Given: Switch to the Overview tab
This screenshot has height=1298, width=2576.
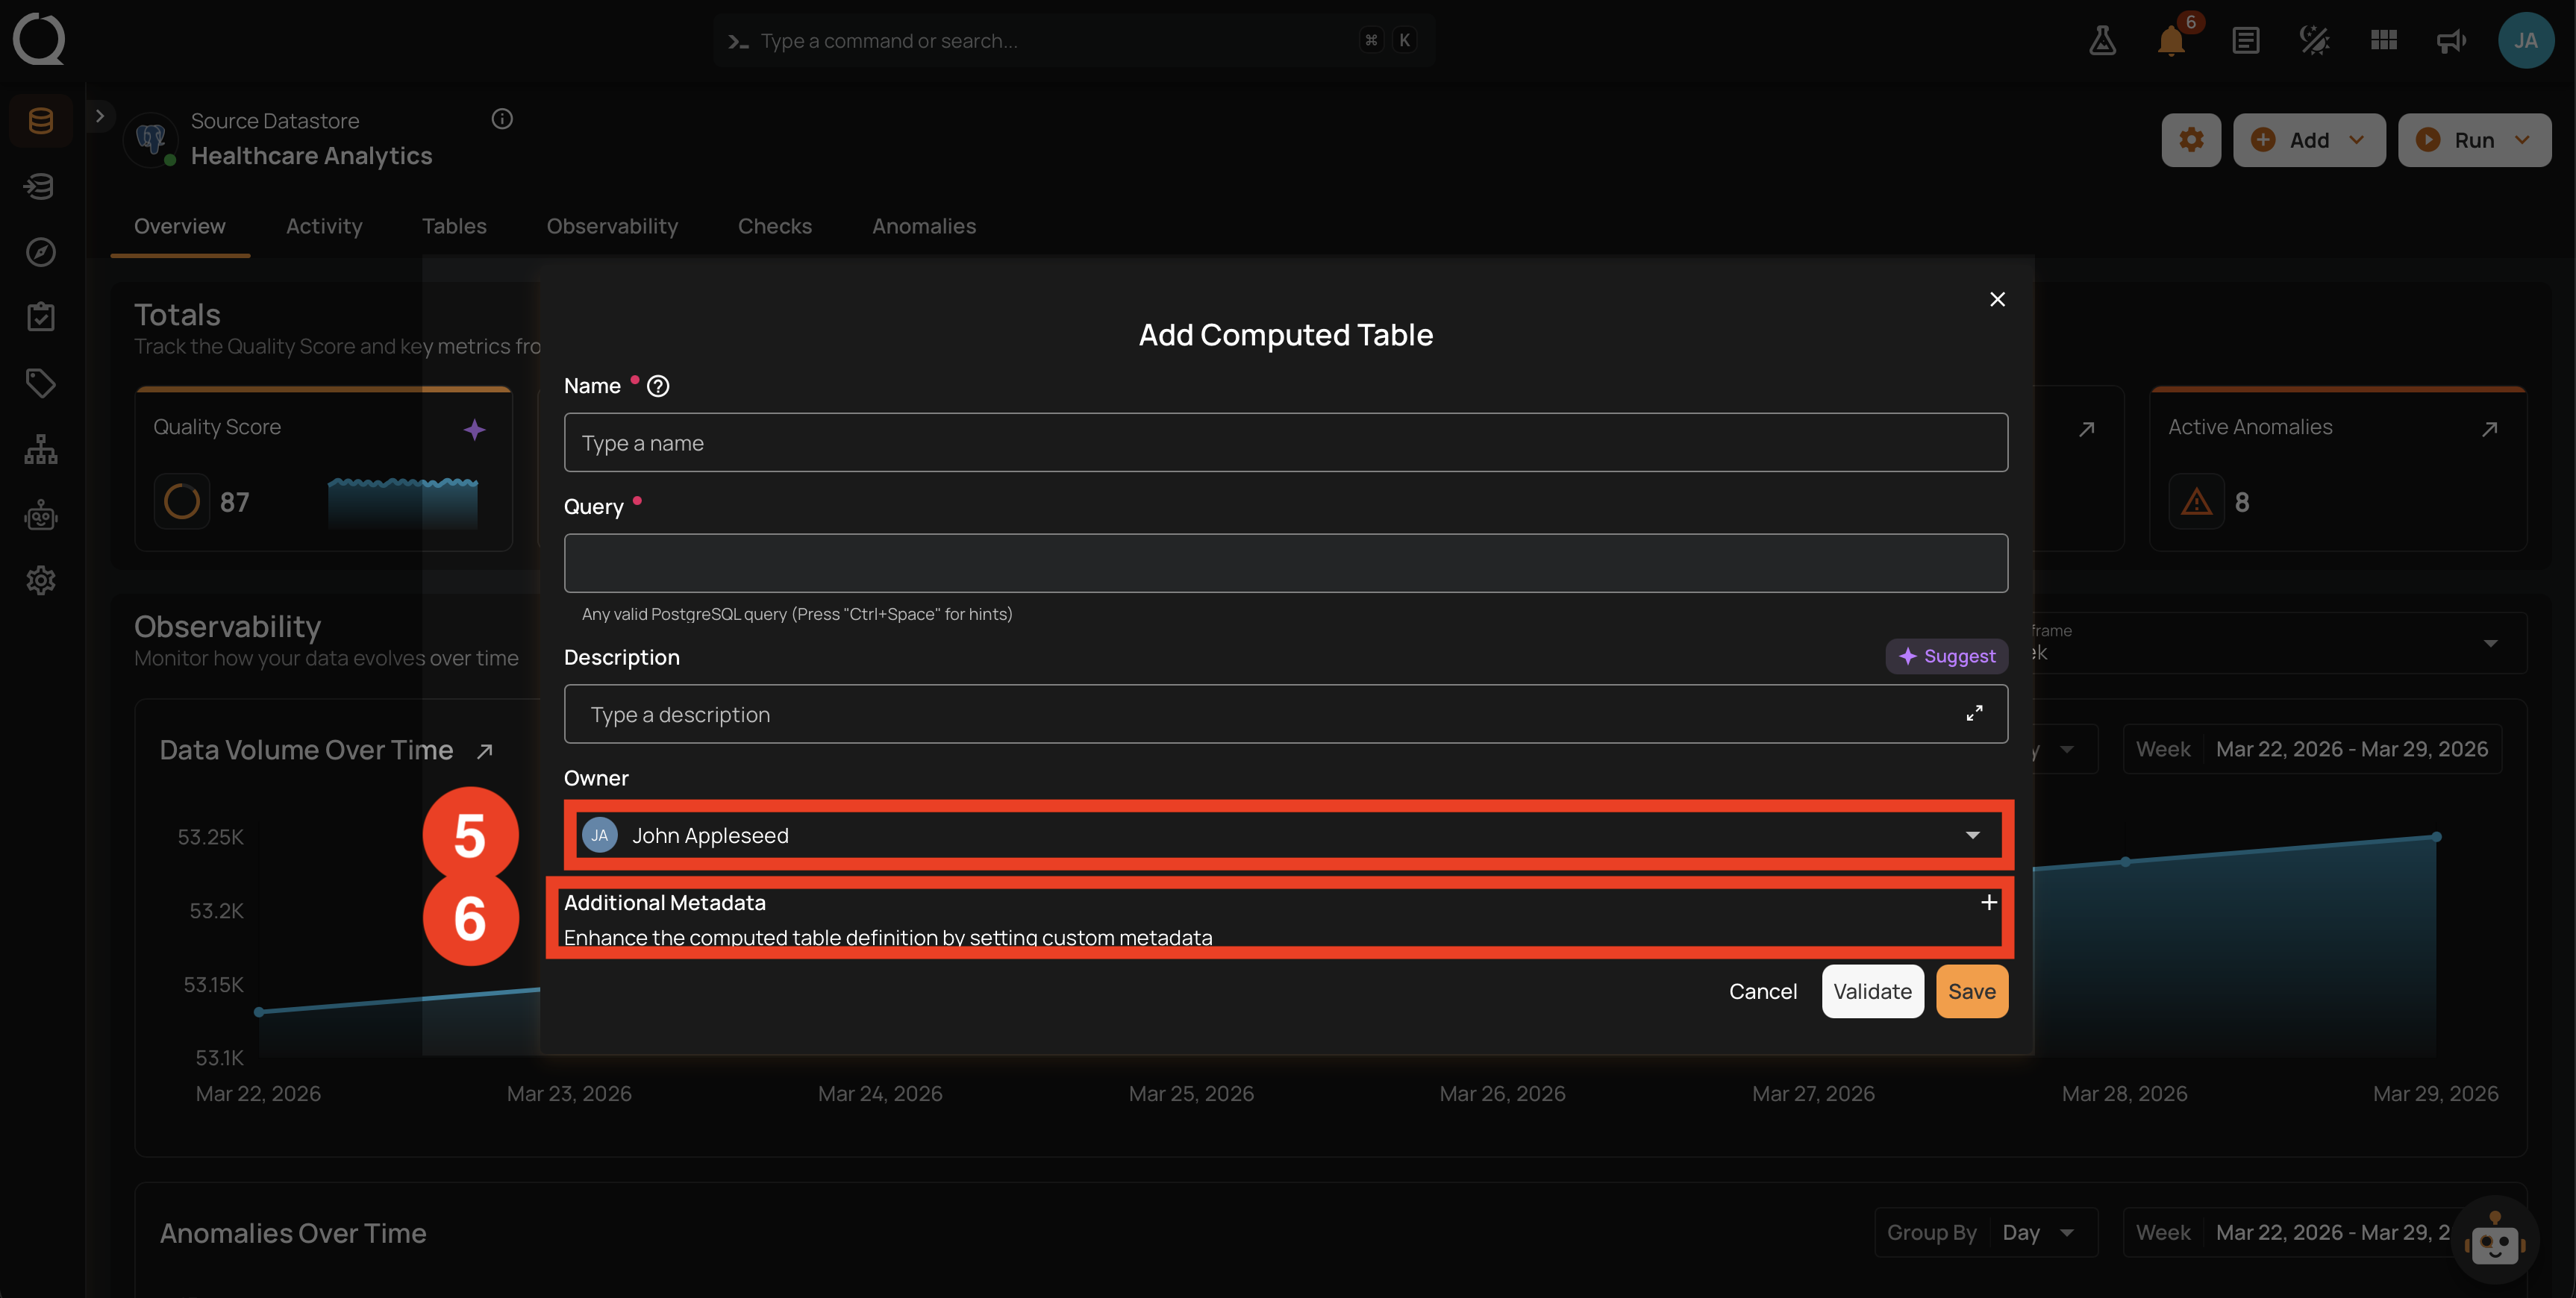Looking at the screenshot, I should tap(180, 226).
